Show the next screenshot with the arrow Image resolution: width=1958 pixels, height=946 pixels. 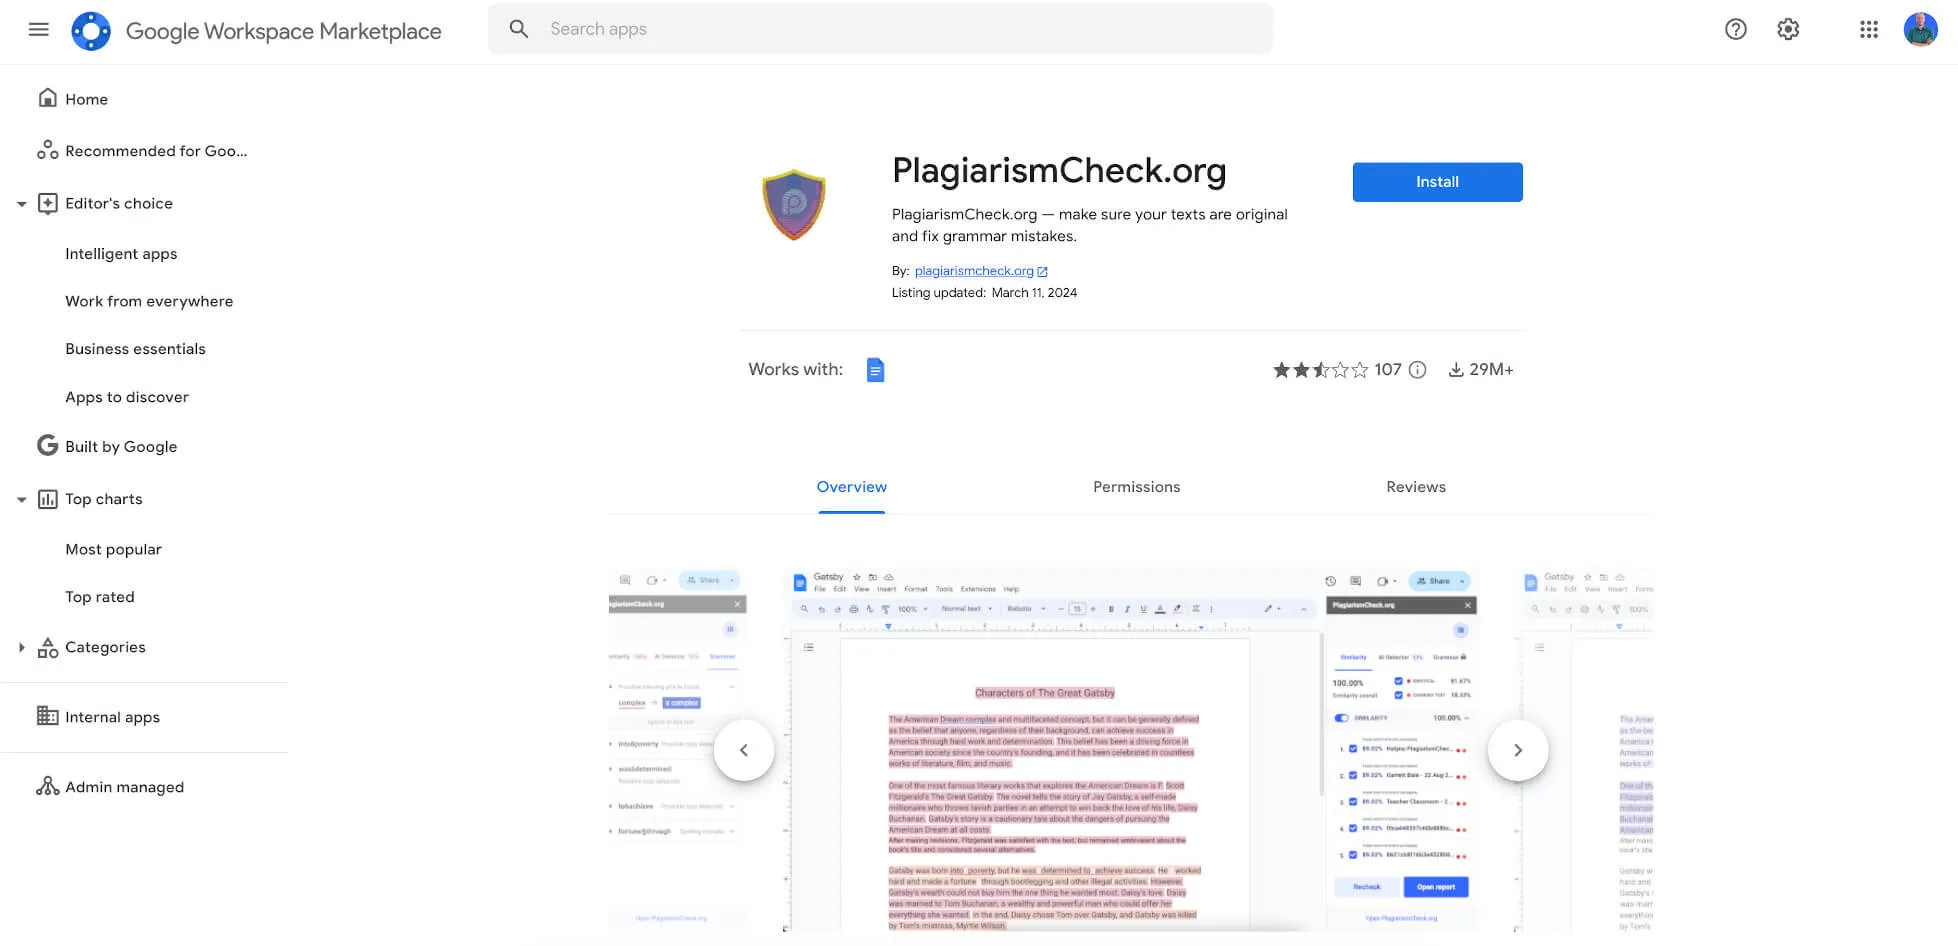click(x=1518, y=749)
